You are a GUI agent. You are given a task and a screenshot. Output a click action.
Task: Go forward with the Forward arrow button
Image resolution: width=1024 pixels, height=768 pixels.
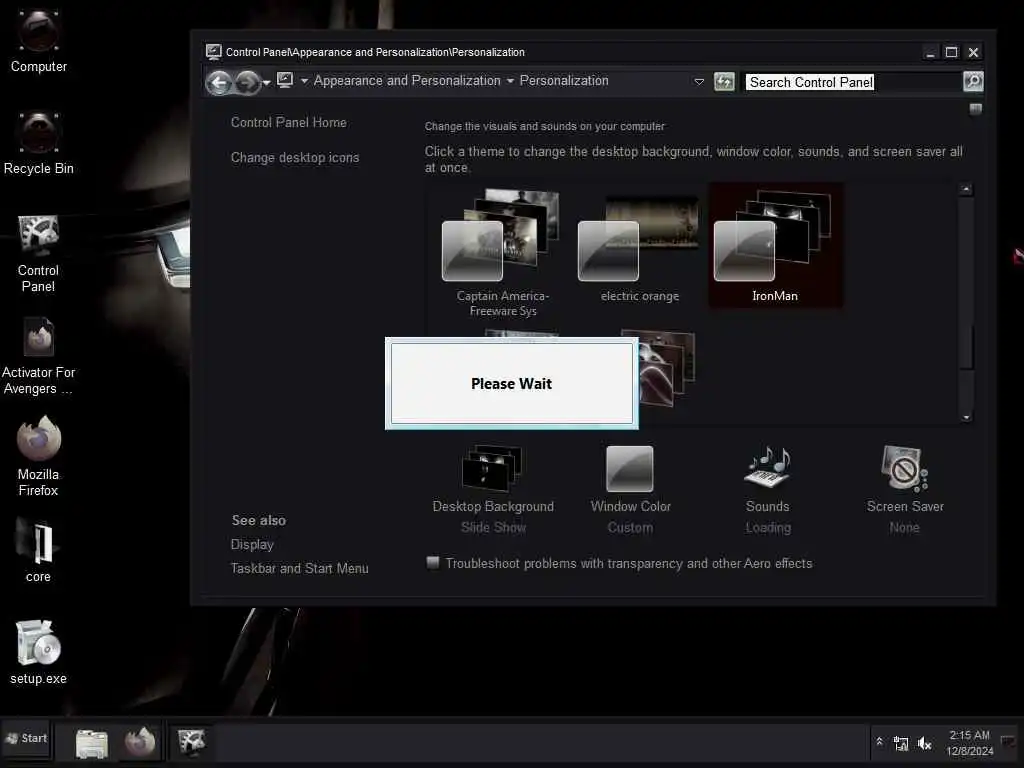(248, 82)
